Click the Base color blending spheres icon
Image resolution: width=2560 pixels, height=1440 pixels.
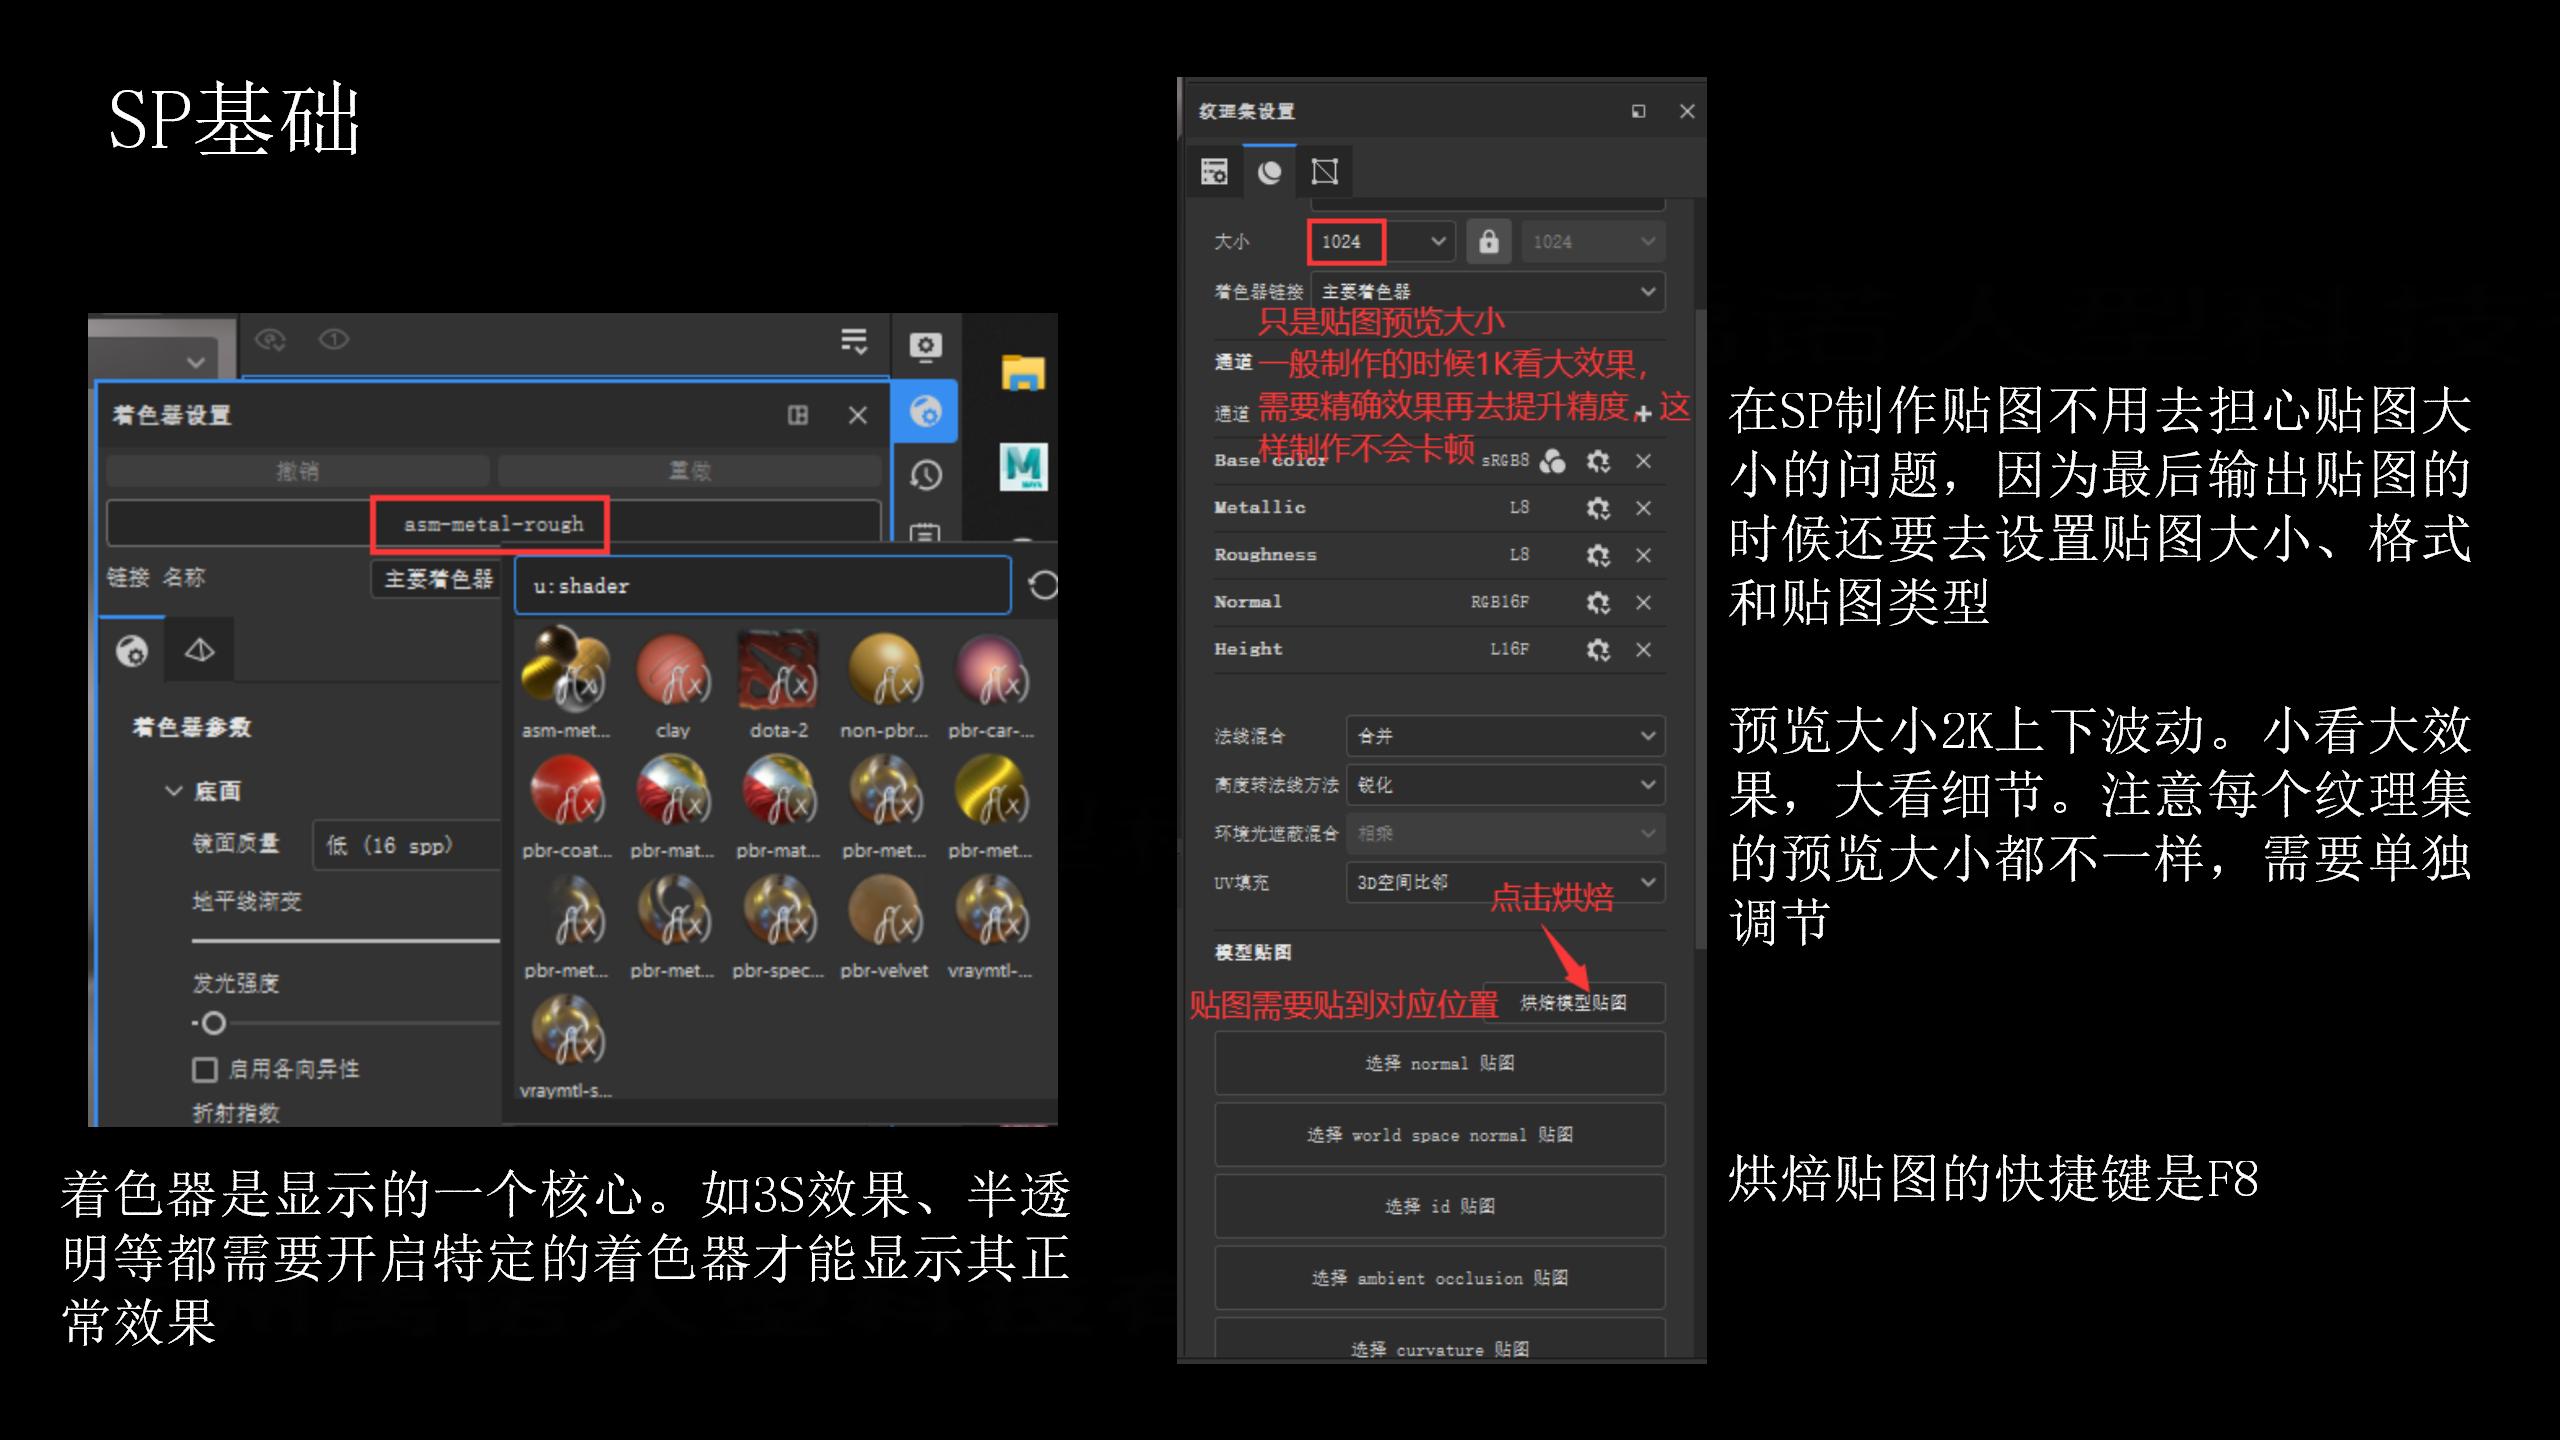[1552, 461]
